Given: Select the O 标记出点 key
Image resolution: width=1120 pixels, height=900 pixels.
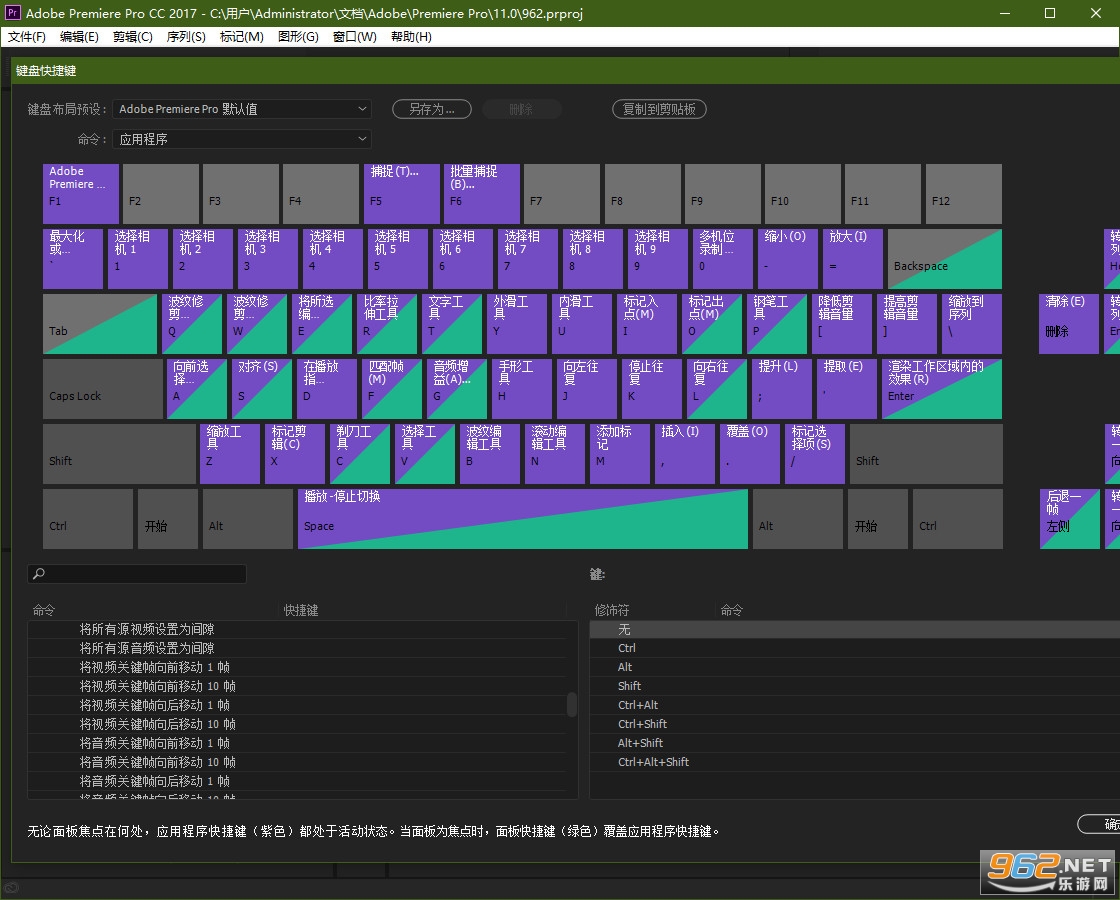Looking at the screenshot, I should click(711, 324).
